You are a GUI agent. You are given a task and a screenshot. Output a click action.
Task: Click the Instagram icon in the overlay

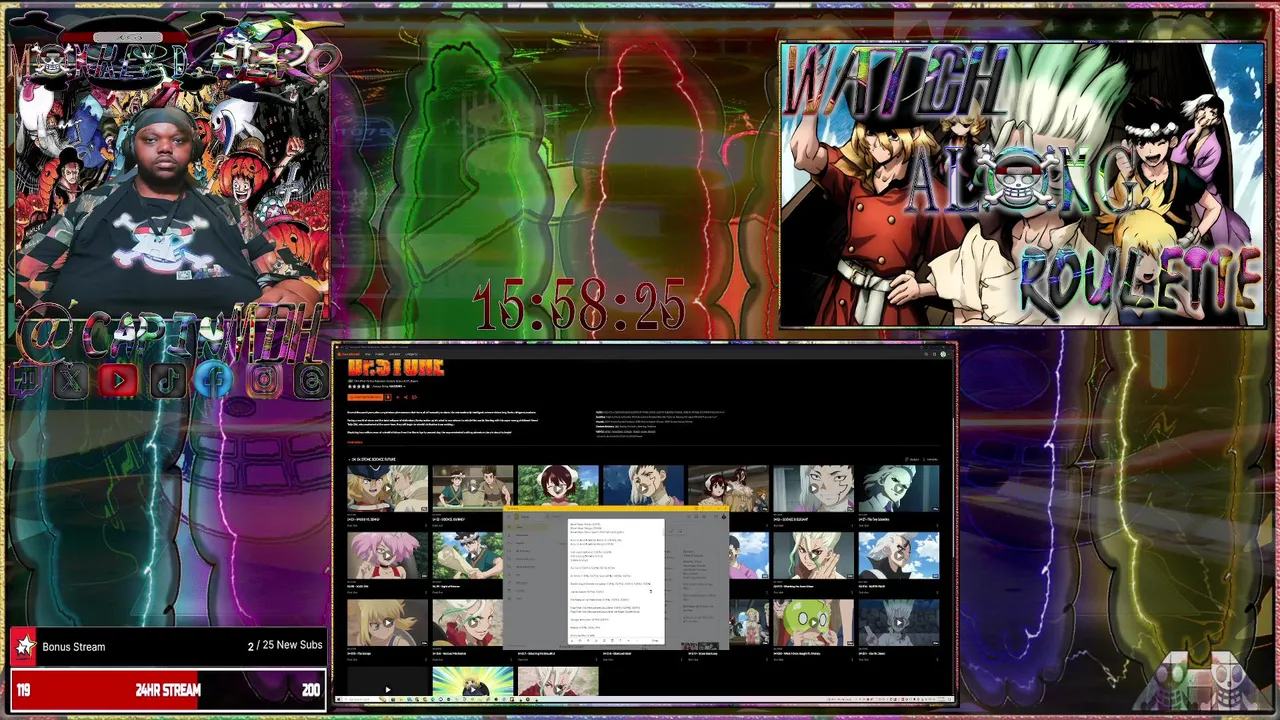click(x=264, y=381)
